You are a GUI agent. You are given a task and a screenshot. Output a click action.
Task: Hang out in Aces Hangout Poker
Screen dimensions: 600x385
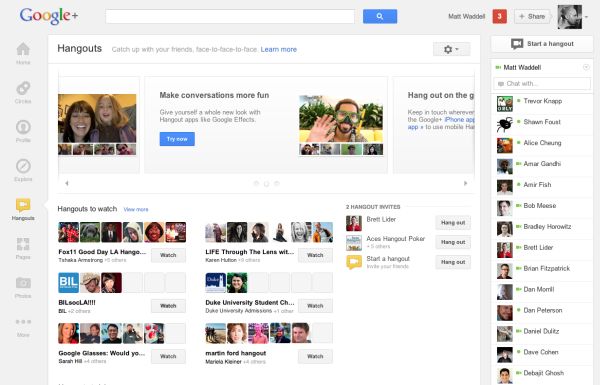coord(453,242)
